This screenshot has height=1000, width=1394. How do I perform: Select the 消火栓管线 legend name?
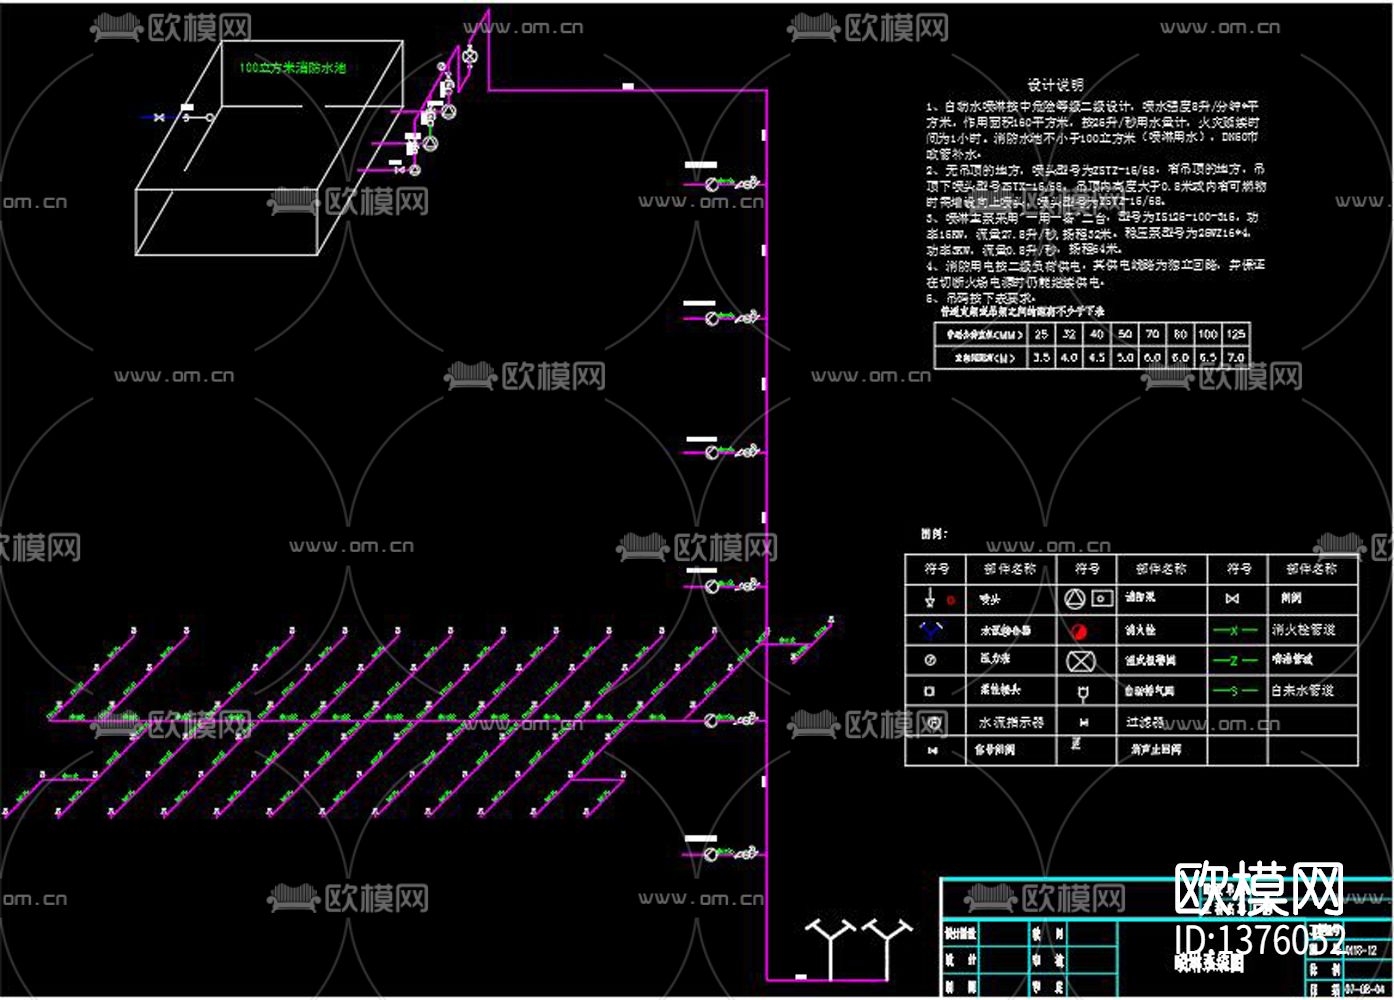pos(1303,630)
